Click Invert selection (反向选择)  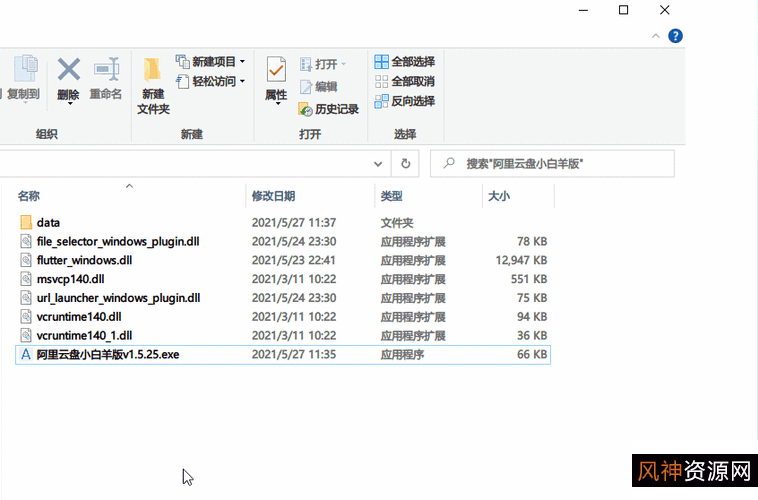(x=405, y=101)
